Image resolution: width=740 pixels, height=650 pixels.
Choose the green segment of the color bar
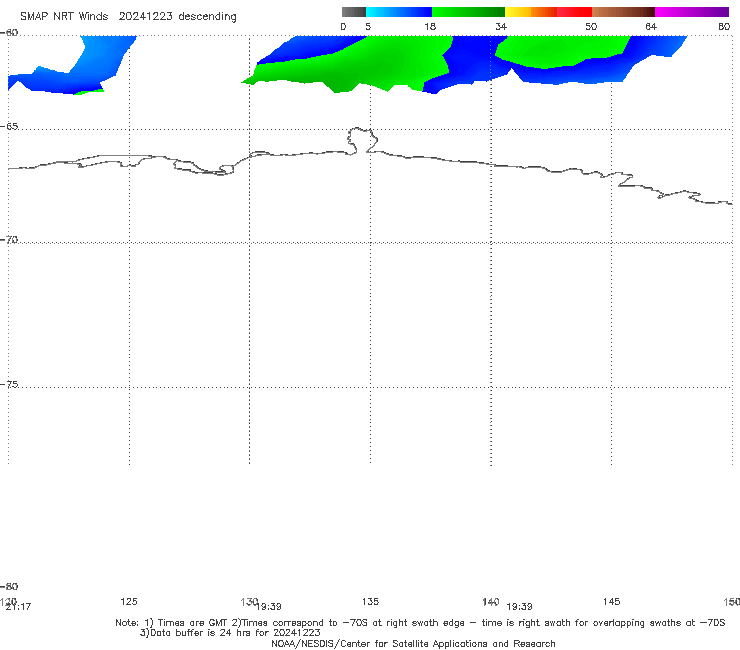click(x=468, y=12)
